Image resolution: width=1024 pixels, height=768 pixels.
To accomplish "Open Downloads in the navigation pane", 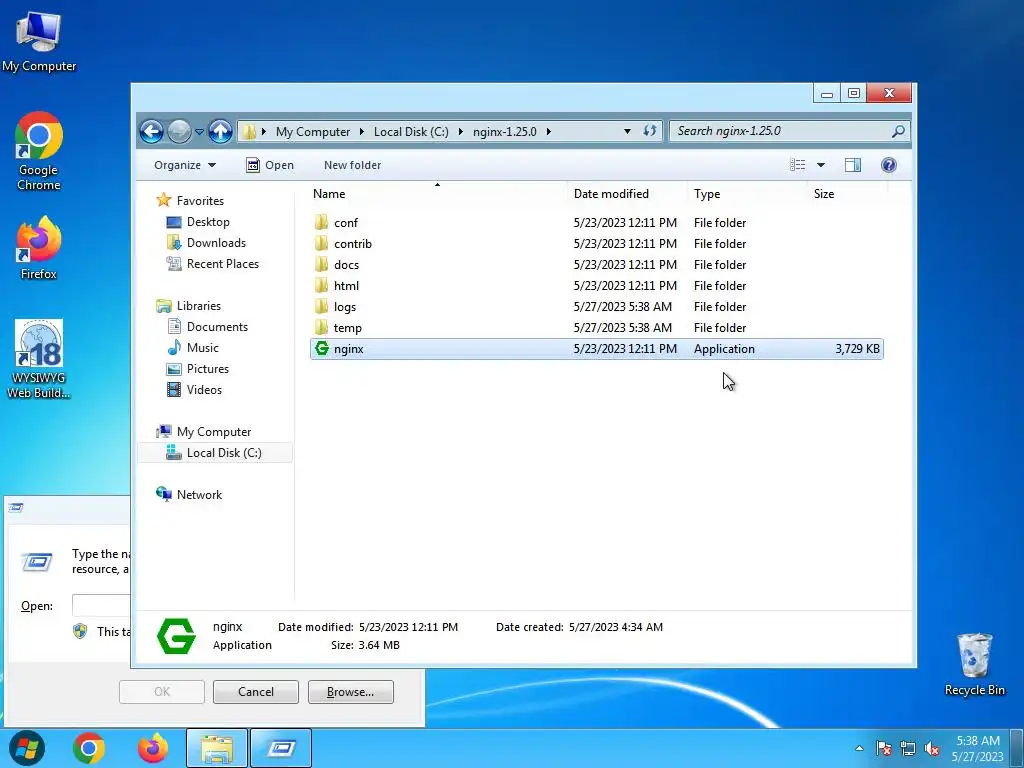I will [x=206, y=243].
